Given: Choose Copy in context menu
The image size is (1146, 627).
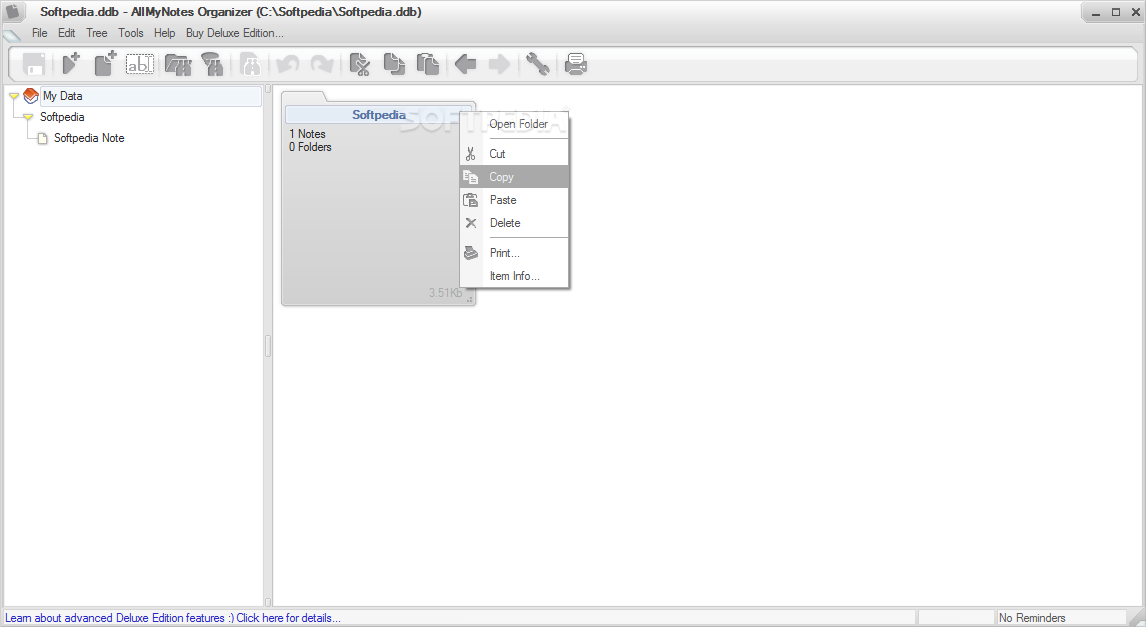Looking at the screenshot, I should tap(515, 177).
